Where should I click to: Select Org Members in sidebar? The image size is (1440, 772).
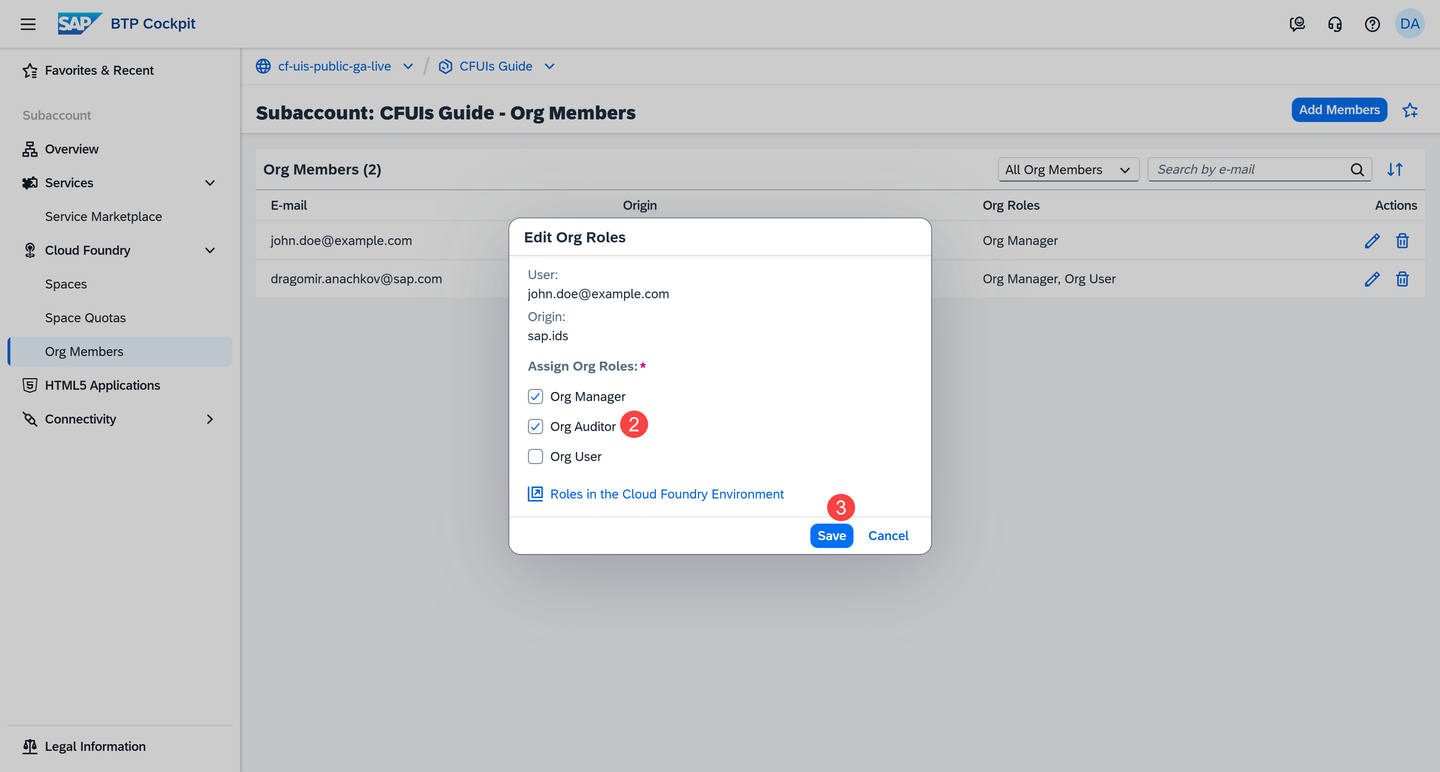pyautogui.click(x=120, y=352)
